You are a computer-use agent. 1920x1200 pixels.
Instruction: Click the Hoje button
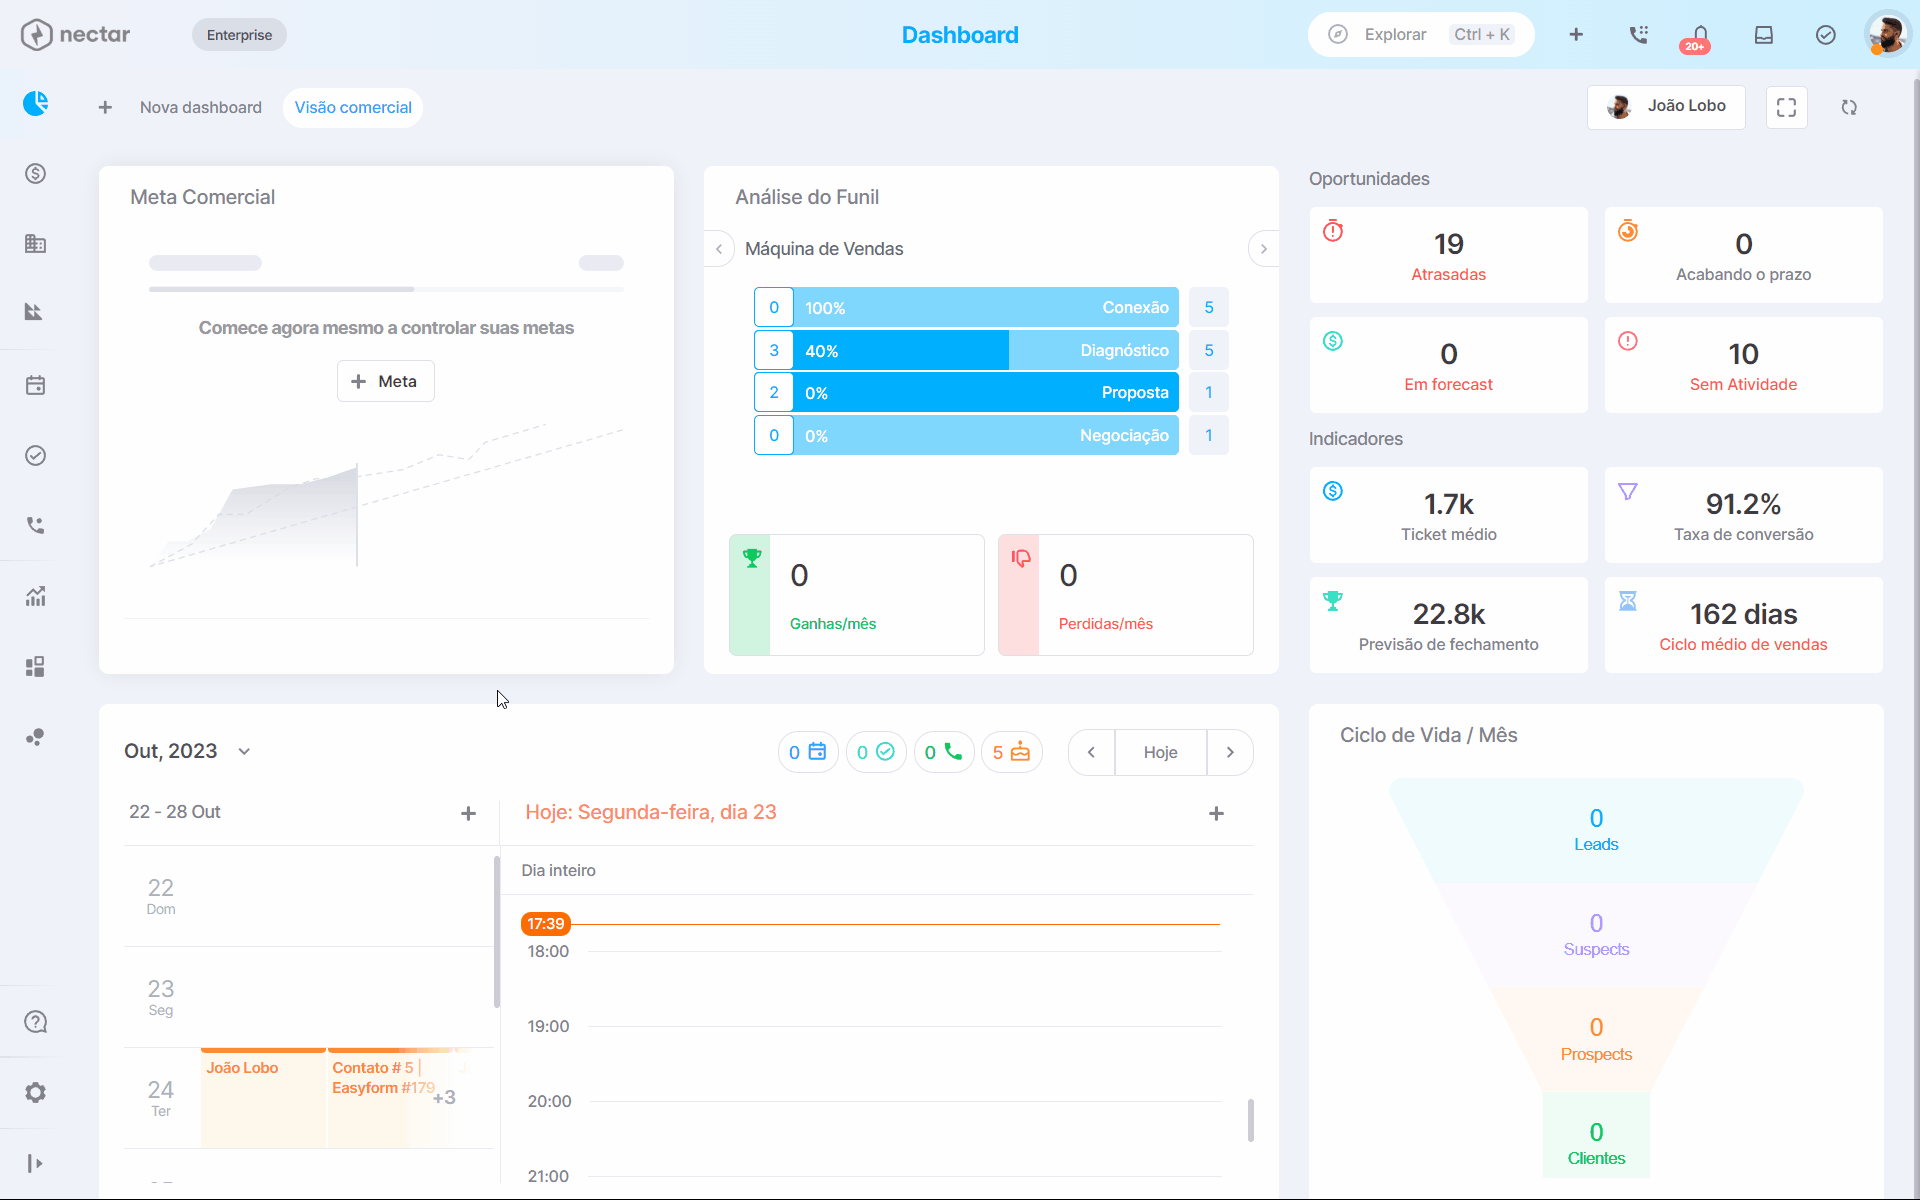pyautogui.click(x=1160, y=752)
